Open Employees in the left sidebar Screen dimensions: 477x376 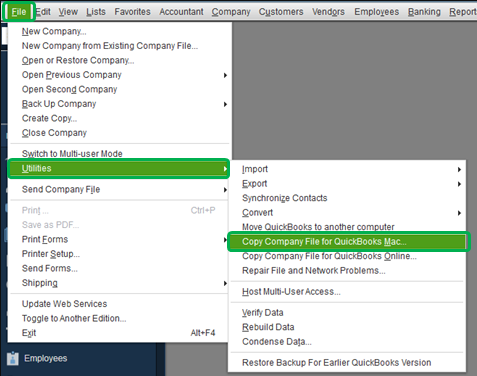46,358
